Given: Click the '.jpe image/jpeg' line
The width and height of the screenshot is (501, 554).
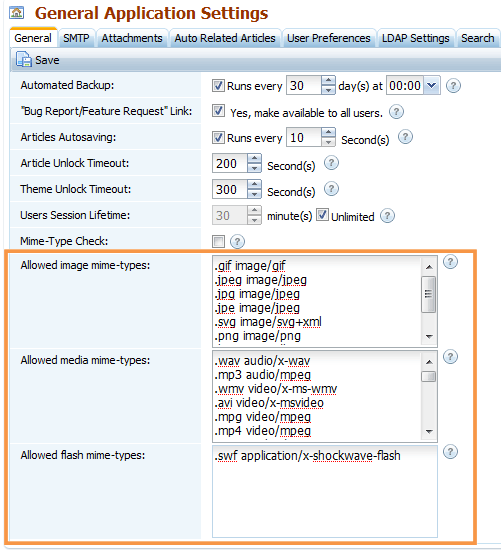Looking at the screenshot, I should (257, 308).
